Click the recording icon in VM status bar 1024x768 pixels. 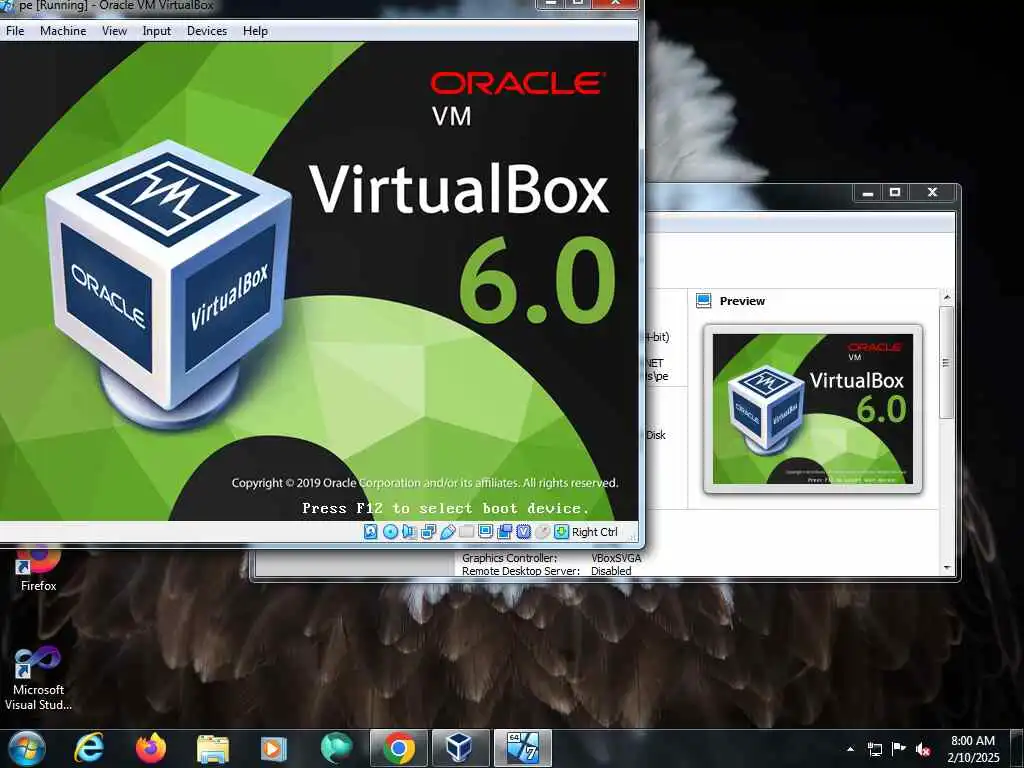[x=504, y=532]
